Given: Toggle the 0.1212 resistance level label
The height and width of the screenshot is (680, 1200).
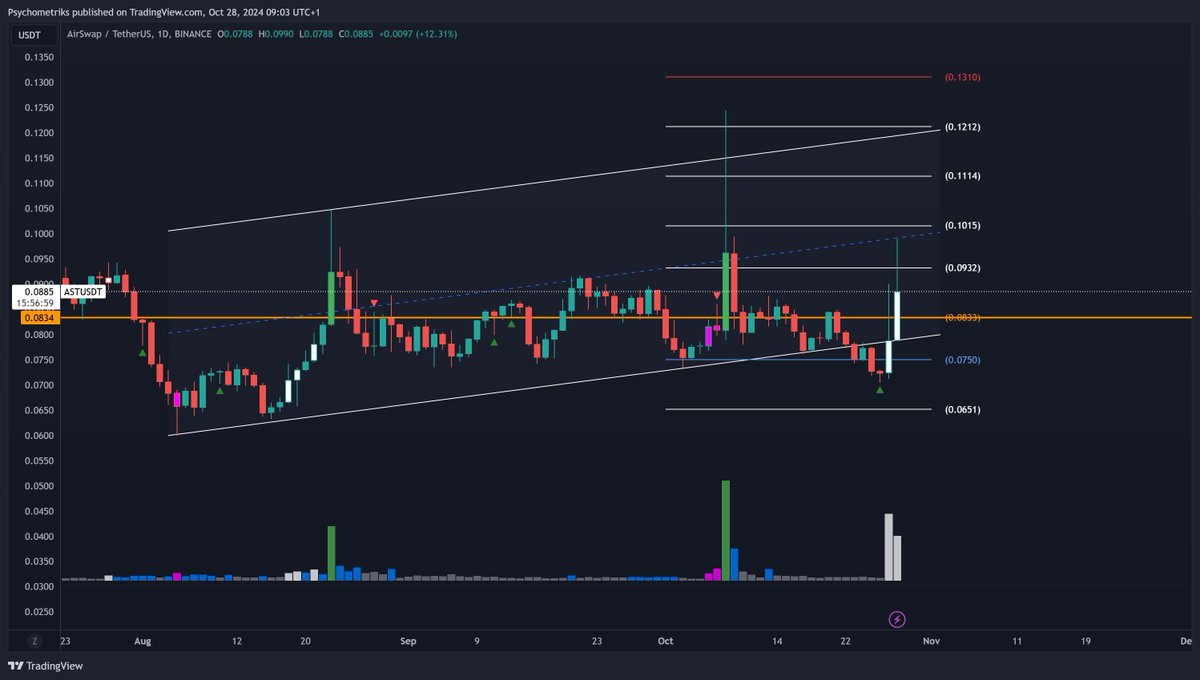Looking at the screenshot, I should [962, 127].
